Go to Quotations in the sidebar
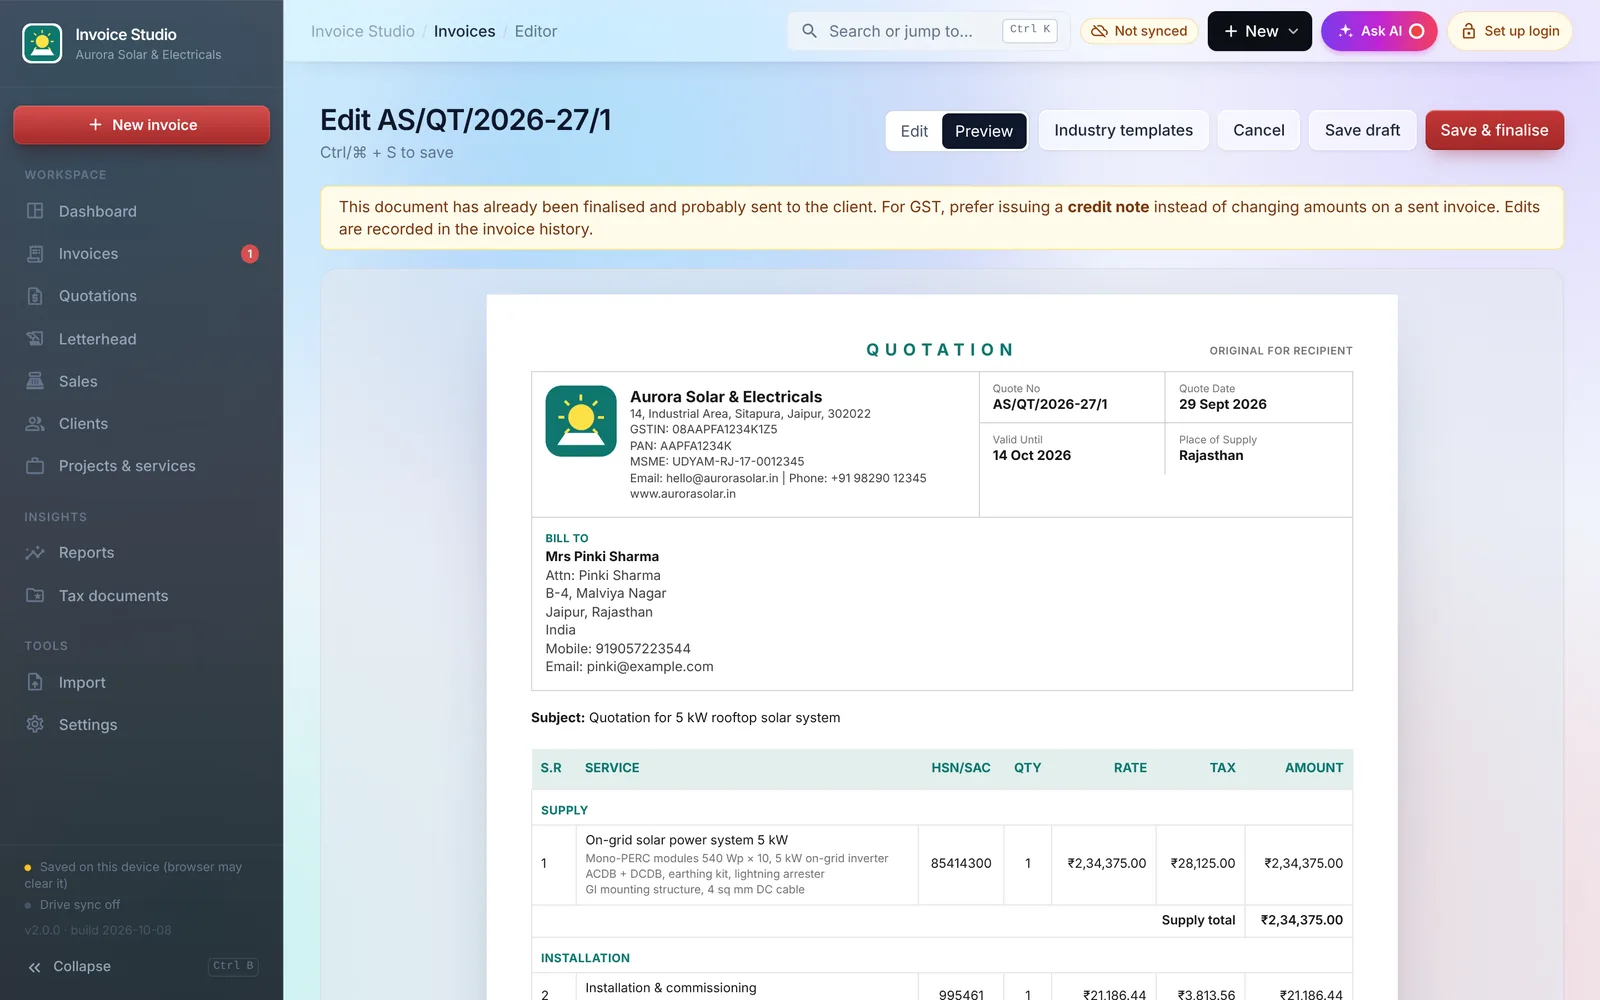This screenshot has height=1000, width=1600. (x=141, y=296)
